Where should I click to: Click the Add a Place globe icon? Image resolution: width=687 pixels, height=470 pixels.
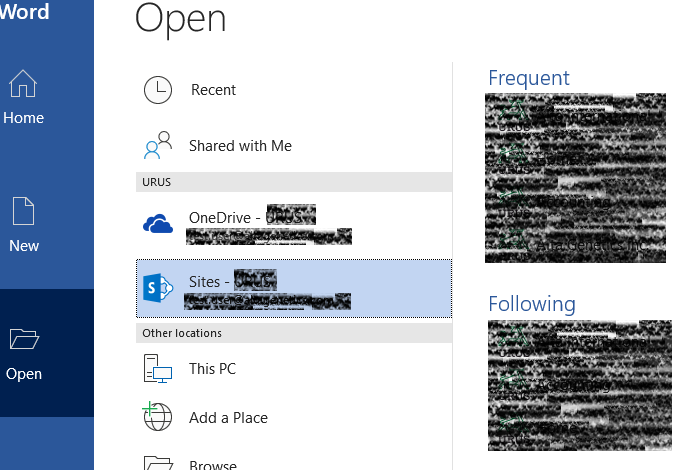click(x=157, y=416)
